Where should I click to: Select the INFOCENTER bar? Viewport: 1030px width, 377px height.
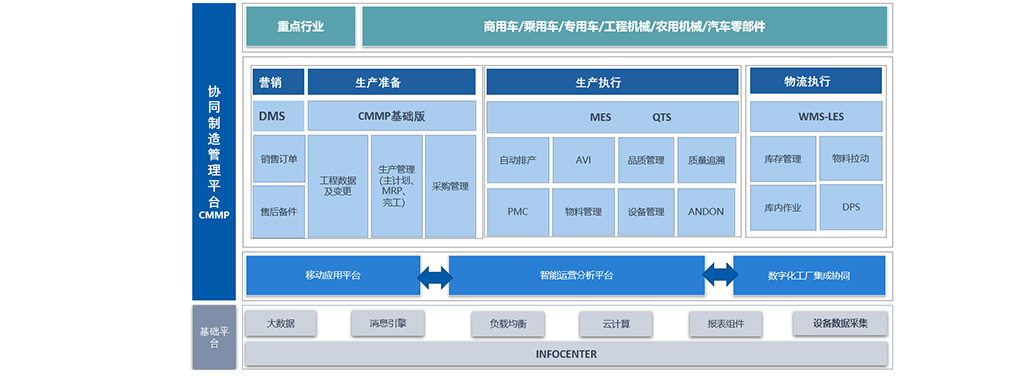[566, 354]
